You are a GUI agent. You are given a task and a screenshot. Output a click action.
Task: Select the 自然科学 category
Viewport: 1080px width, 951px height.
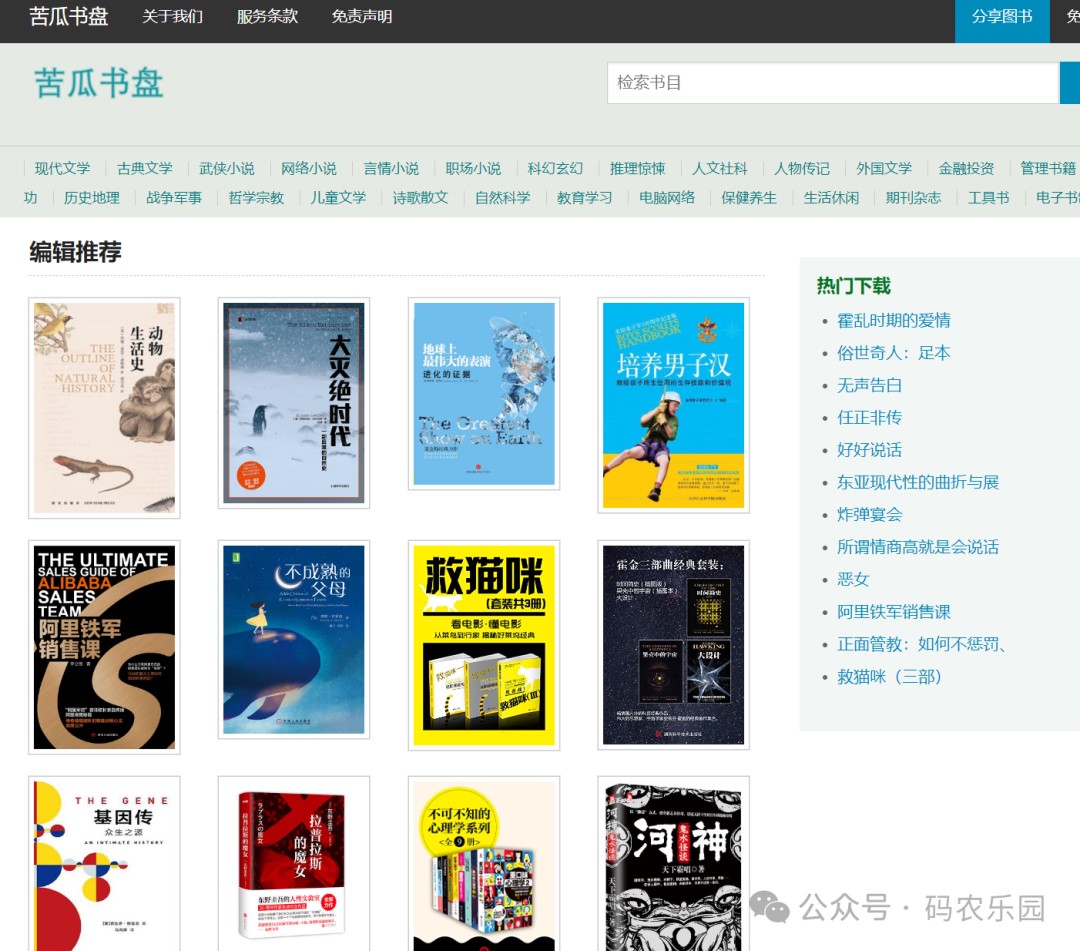(x=503, y=198)
